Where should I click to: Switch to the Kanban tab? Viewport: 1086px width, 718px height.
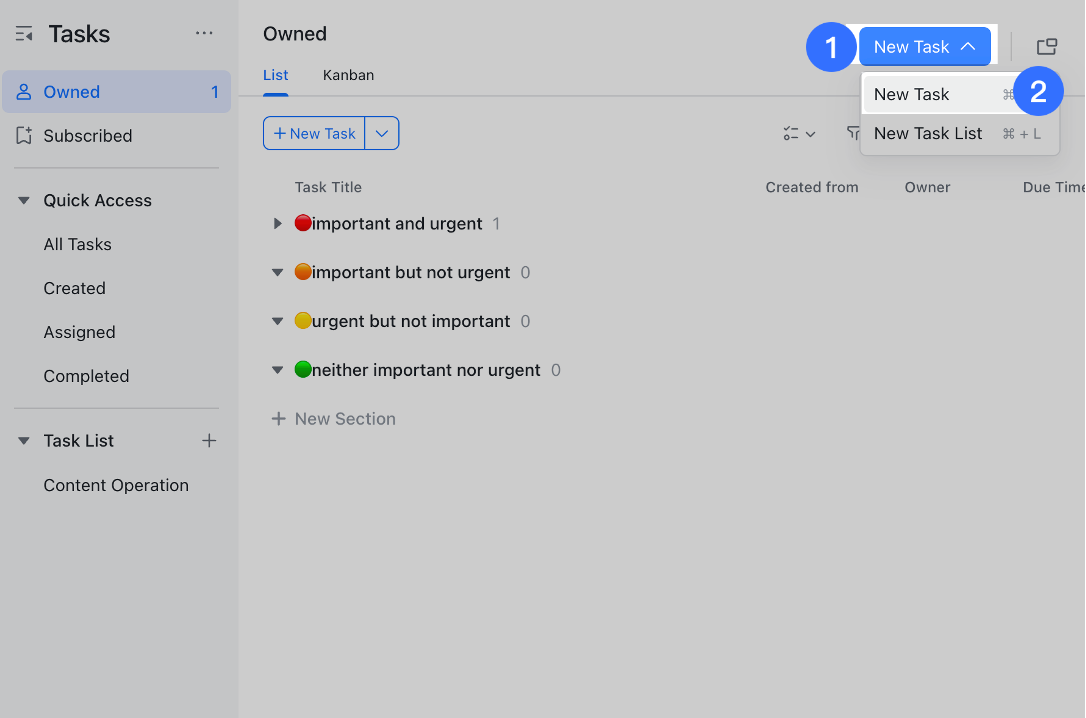[x=348, y=75]
